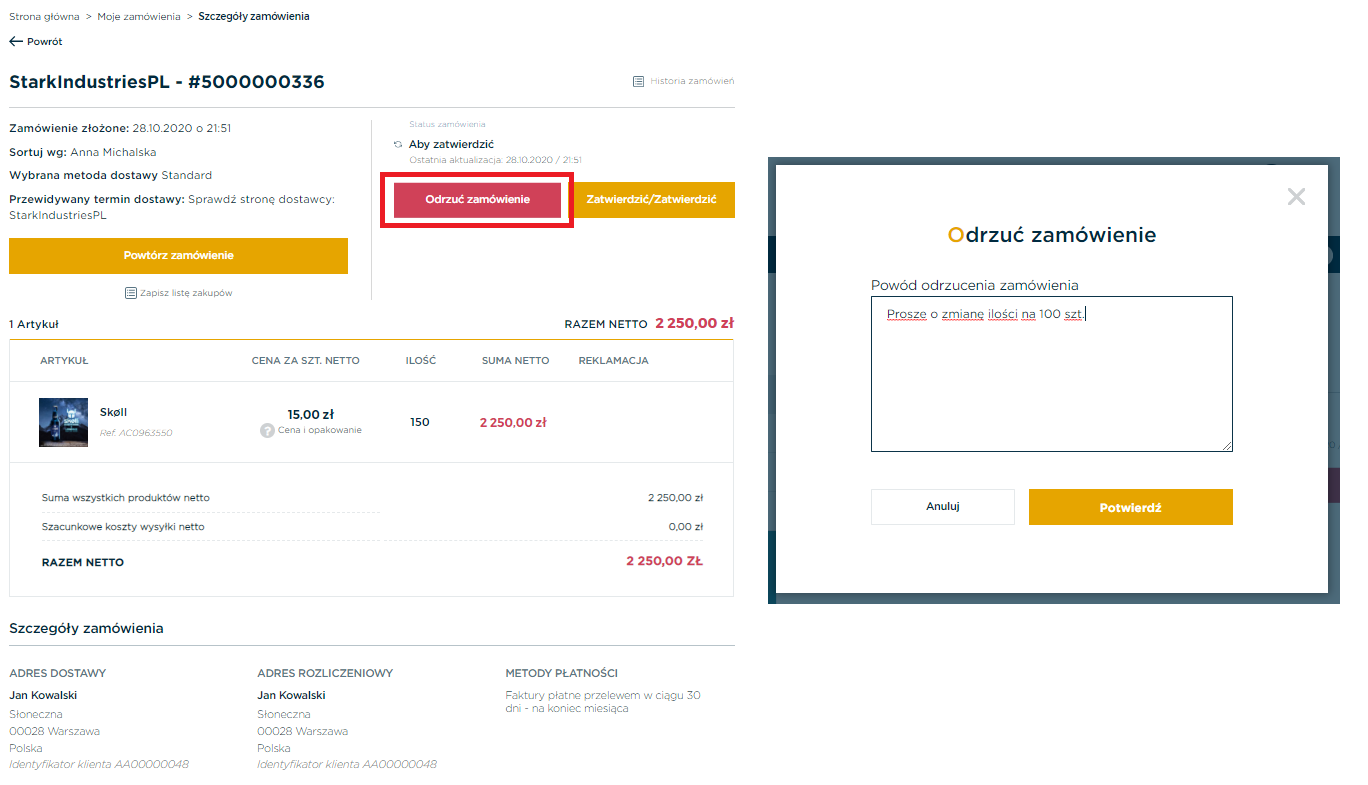Click the text area resize handle corner
The height and width of the screenshot is (785, 1368).
tap(1227, 446)
